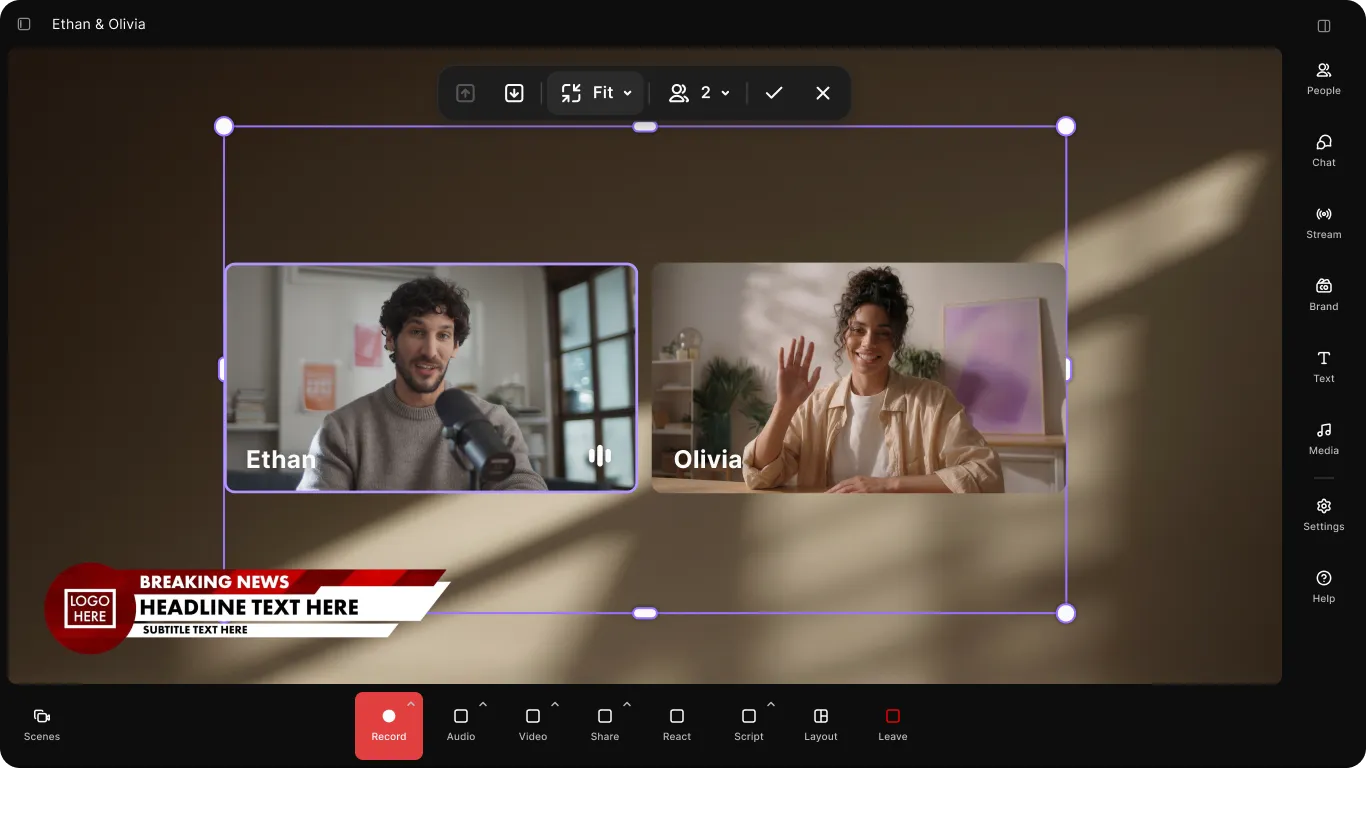1366x827 pixels.
Task: Click the top-right corner handle of selection frame
Action: pos(1066,126)
